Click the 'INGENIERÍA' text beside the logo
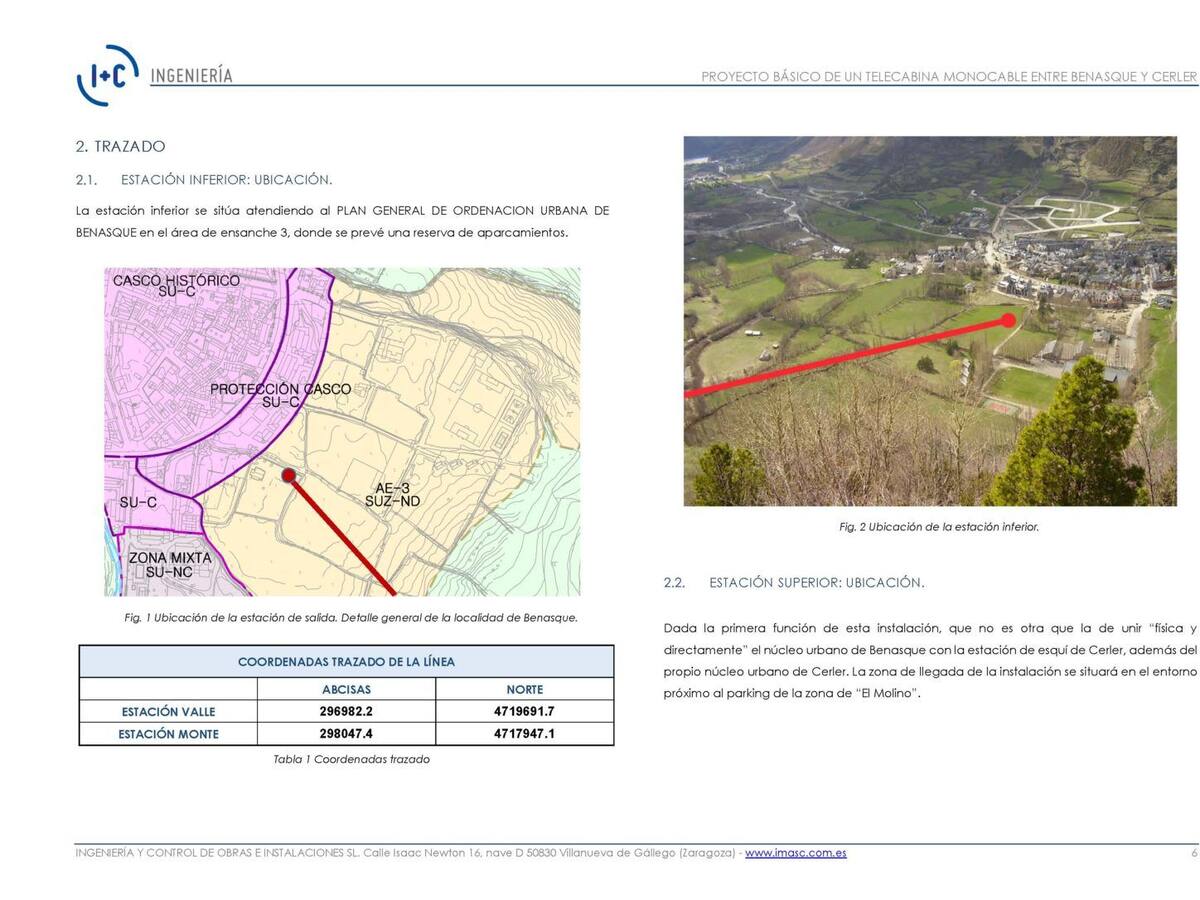 click(191, 76)
